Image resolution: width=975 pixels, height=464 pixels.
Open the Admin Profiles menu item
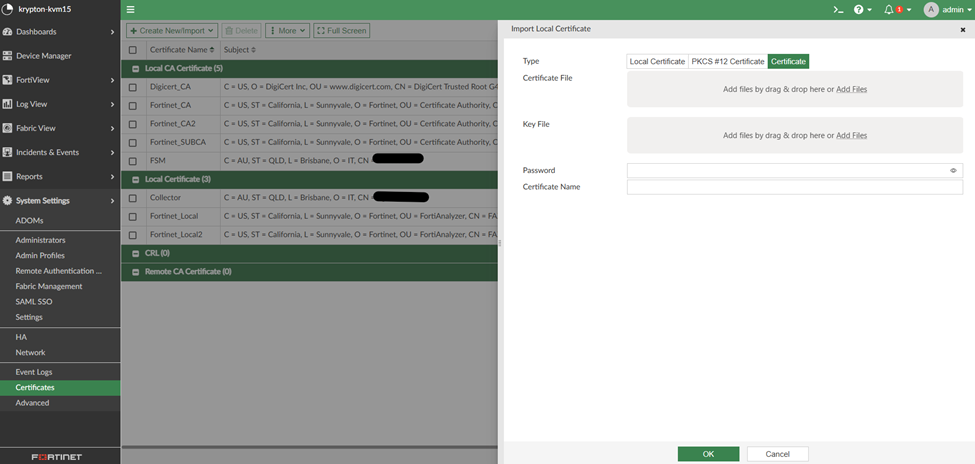point(40,256)
